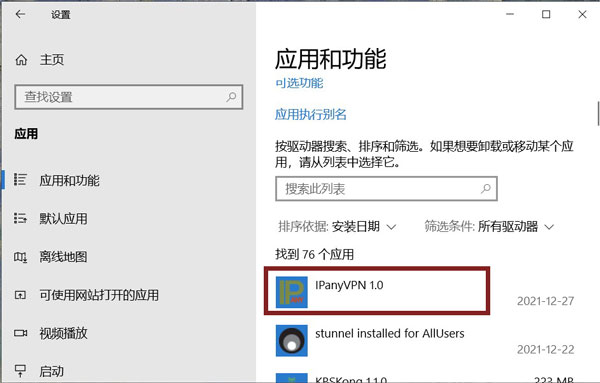Open the 可选功能 link
Viewport: 600px width, 383px height.
click(299, 83)
